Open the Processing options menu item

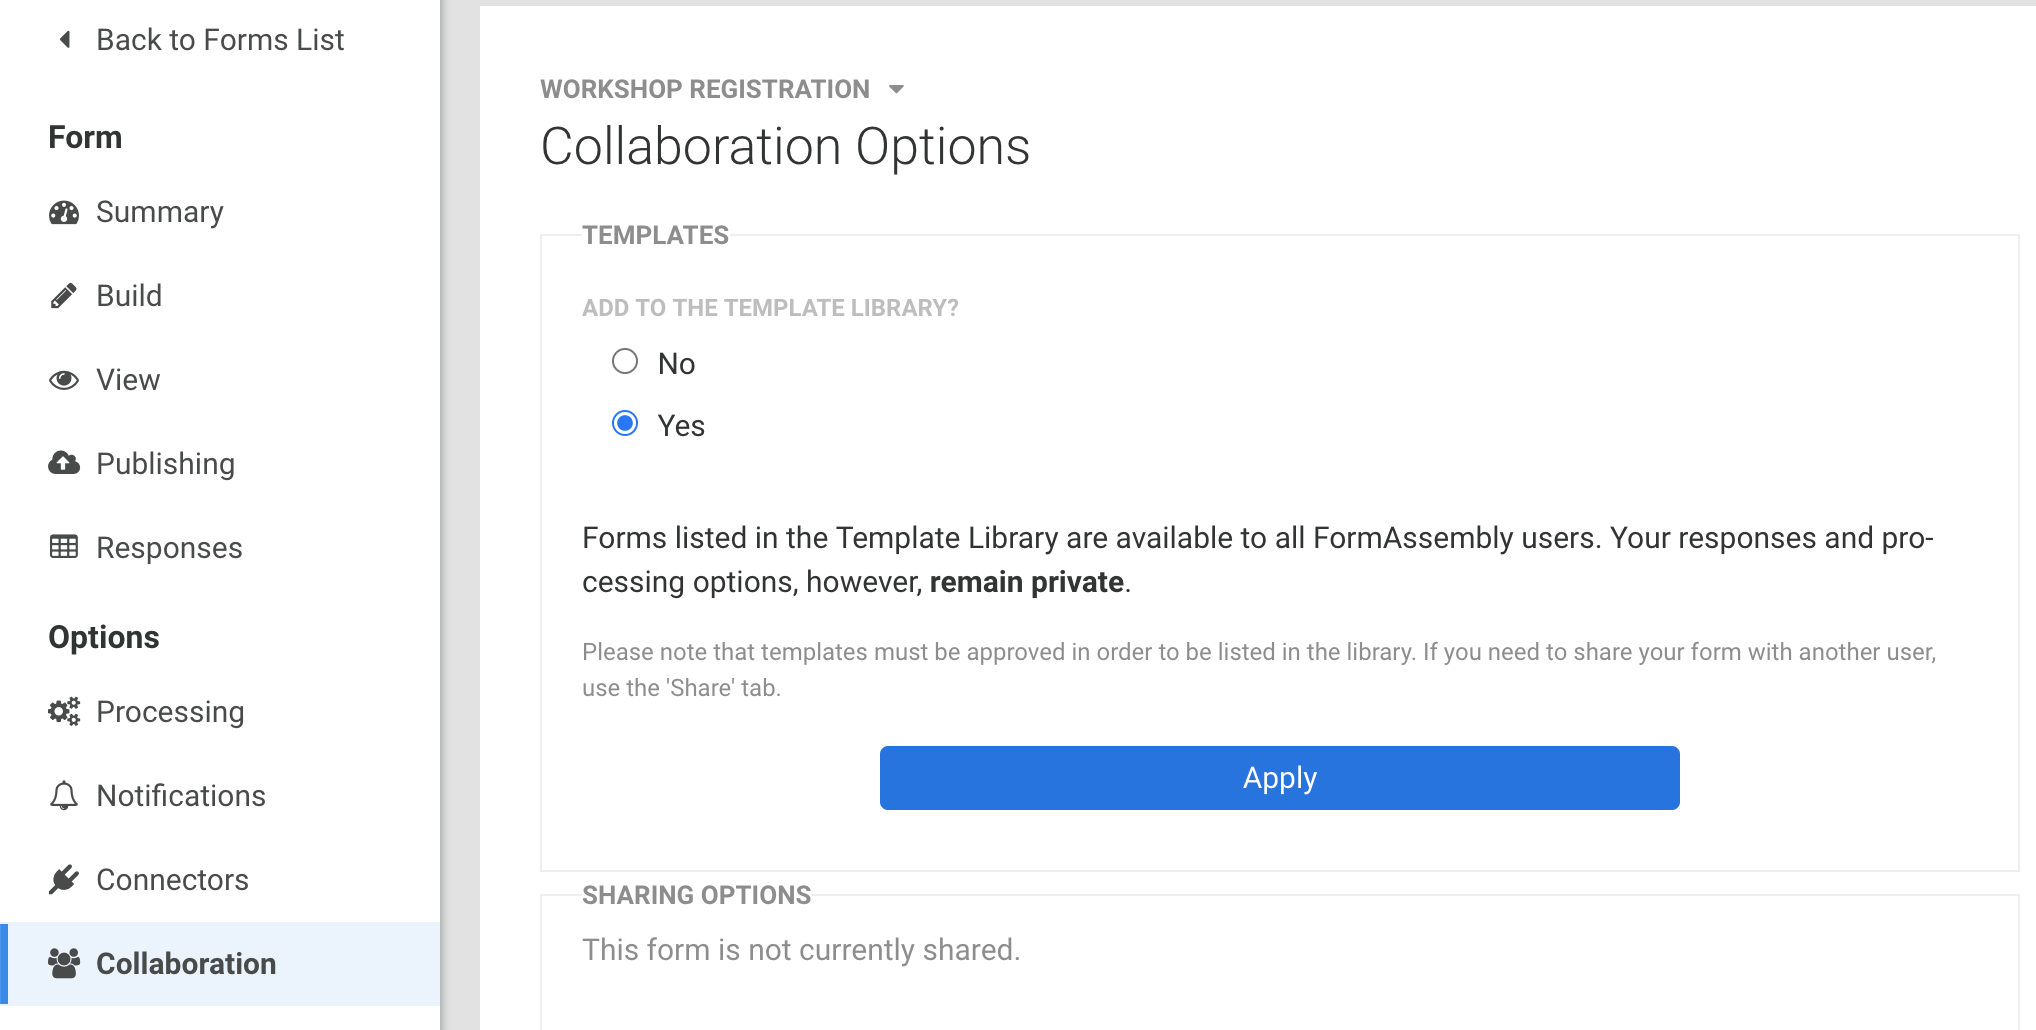(x=170, y=712)
